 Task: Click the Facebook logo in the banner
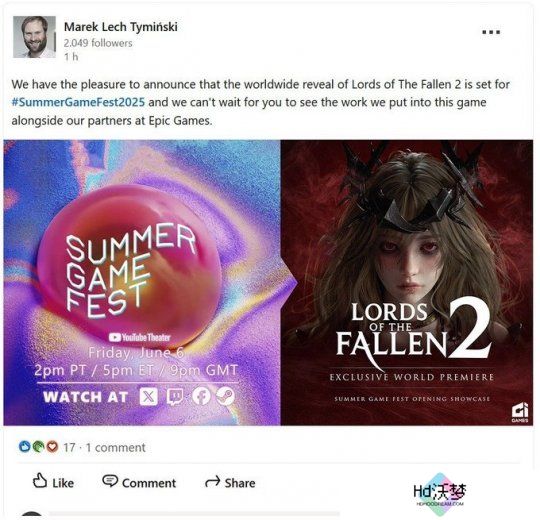201,396
